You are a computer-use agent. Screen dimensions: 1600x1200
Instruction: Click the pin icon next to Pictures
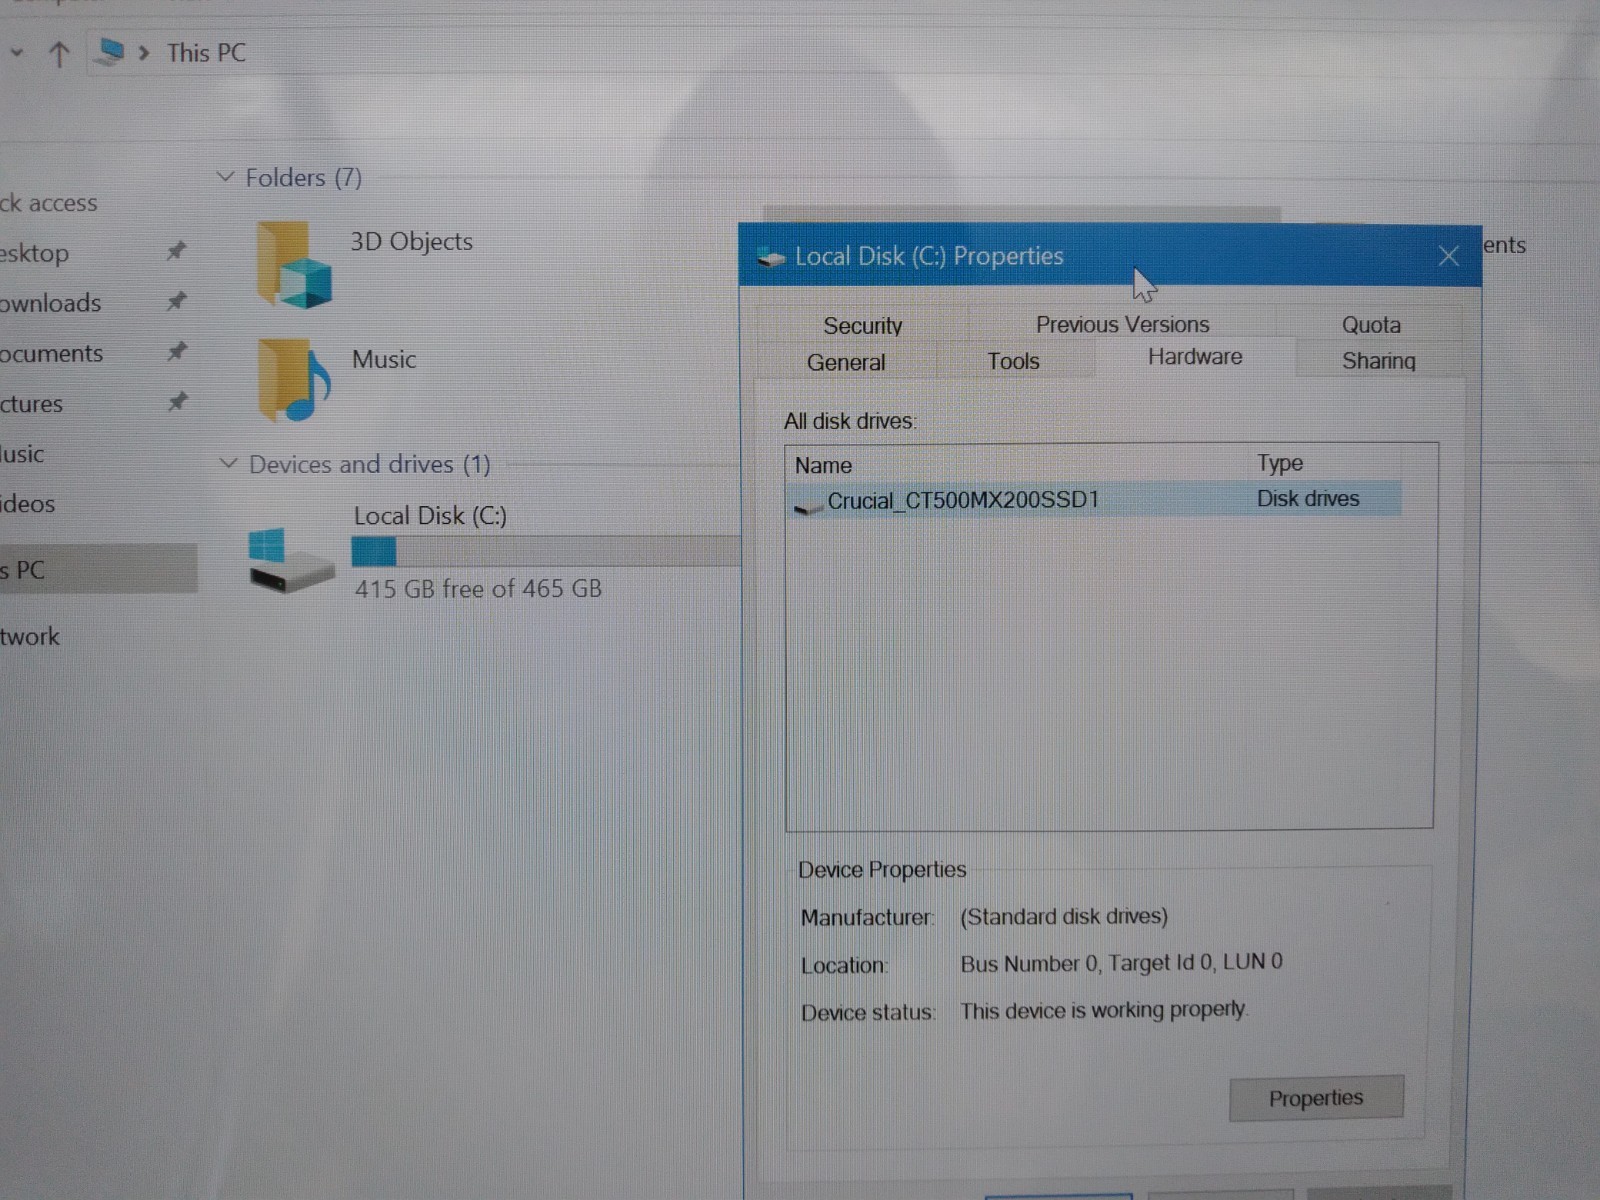point(177,402)
